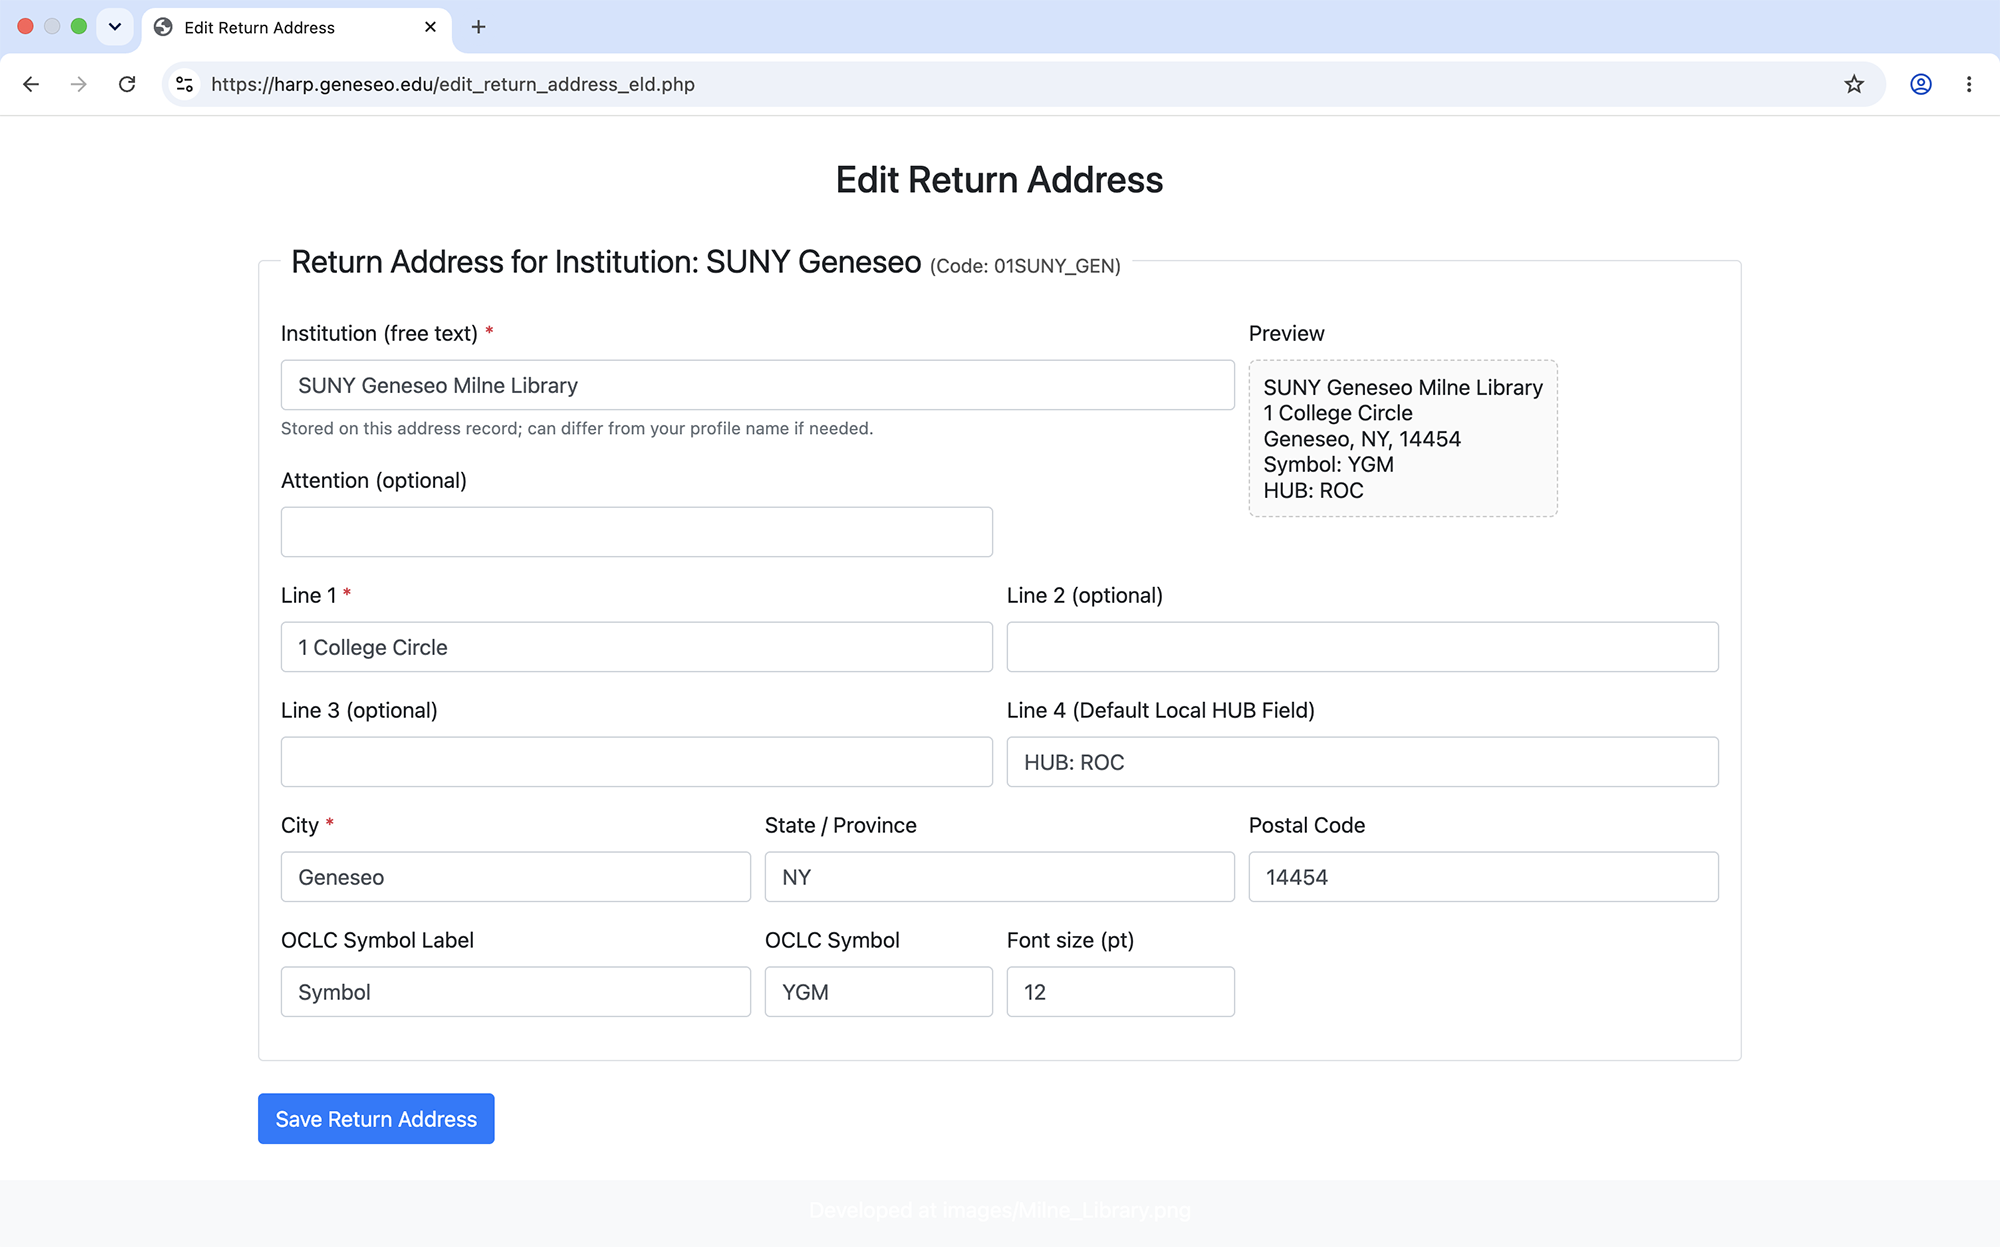This screenshot has width=2000, height=1247.
Task: Click the browser forward arrow
Action: (x=78, y=84)
